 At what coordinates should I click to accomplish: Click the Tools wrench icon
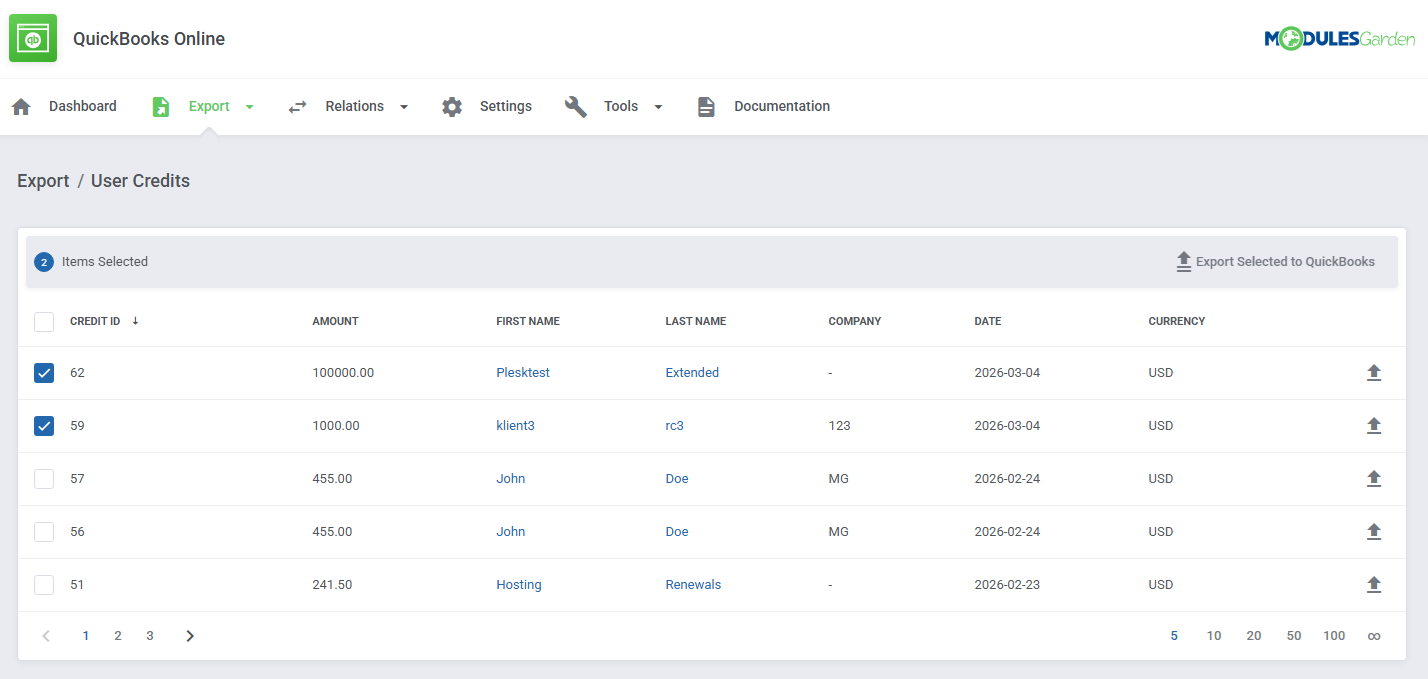(x=576, y=107)
